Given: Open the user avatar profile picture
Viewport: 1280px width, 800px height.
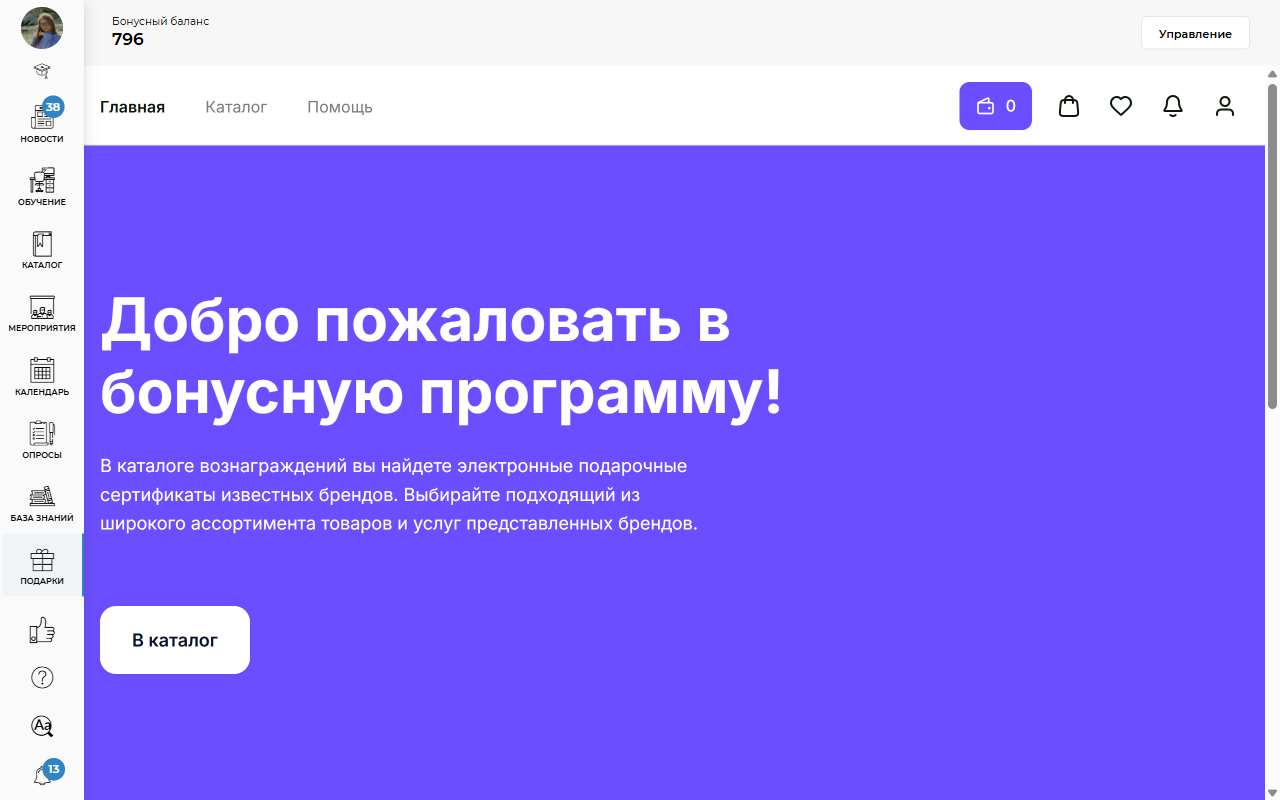Looking at the screenshot, I should tap(42, 28).
